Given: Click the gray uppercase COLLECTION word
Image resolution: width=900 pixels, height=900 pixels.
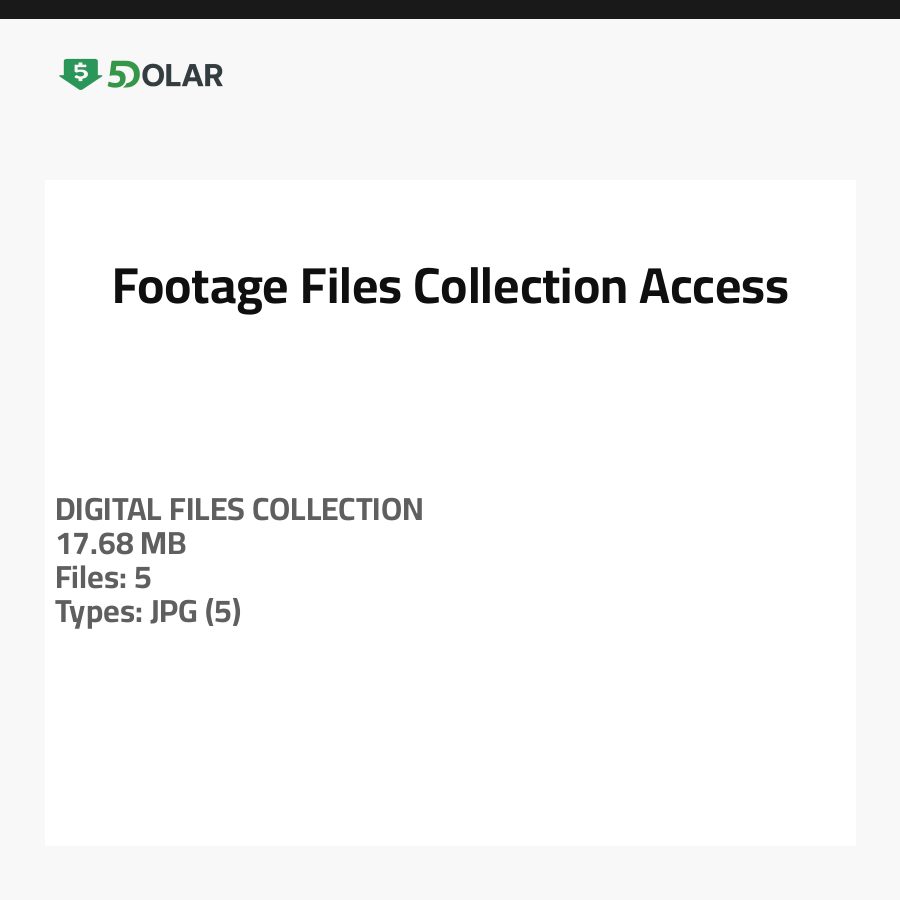Looking at the screenshot, I should pyautogui.click(x=337, y=510).
